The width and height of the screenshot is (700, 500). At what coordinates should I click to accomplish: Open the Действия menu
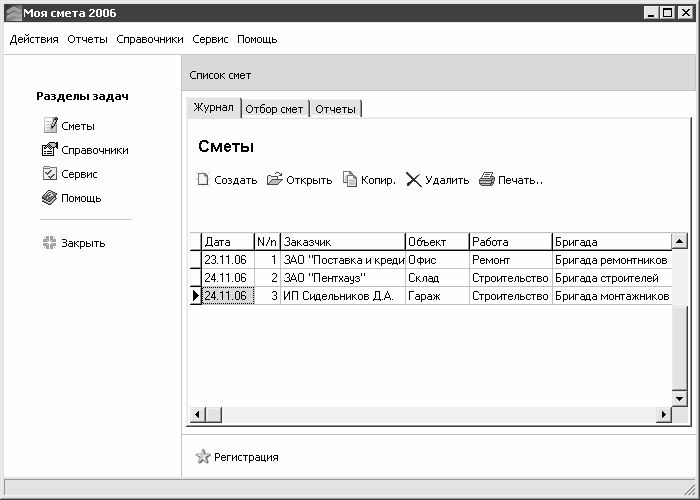point(34,39)
